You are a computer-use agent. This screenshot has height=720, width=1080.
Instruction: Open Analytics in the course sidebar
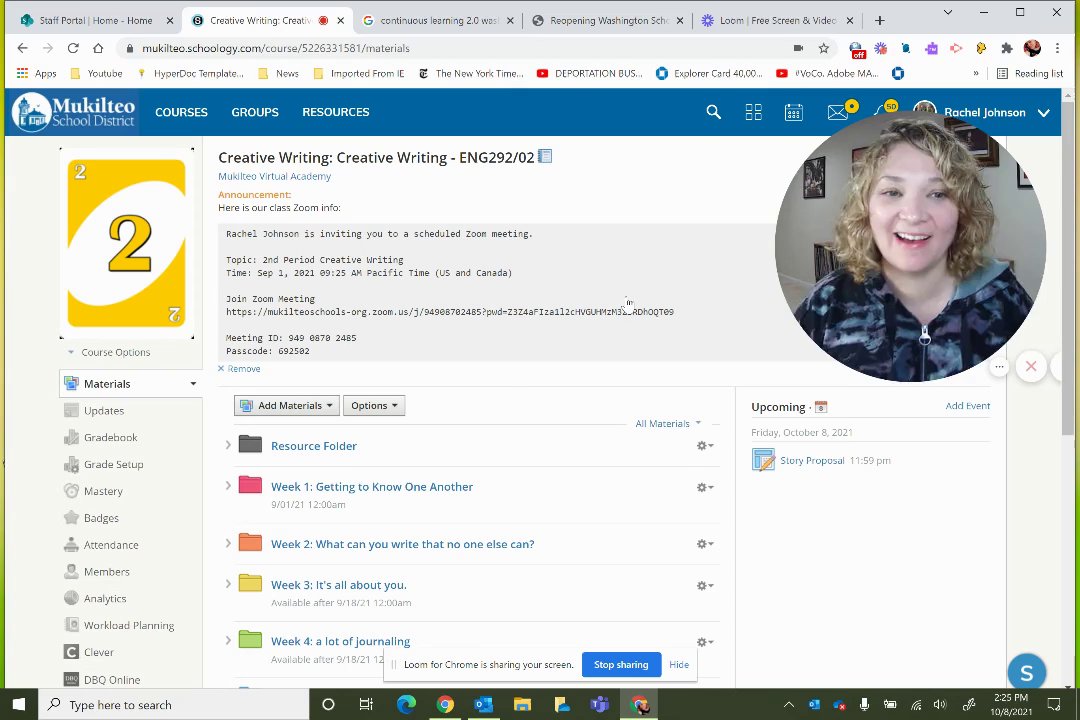coord(105,599)
